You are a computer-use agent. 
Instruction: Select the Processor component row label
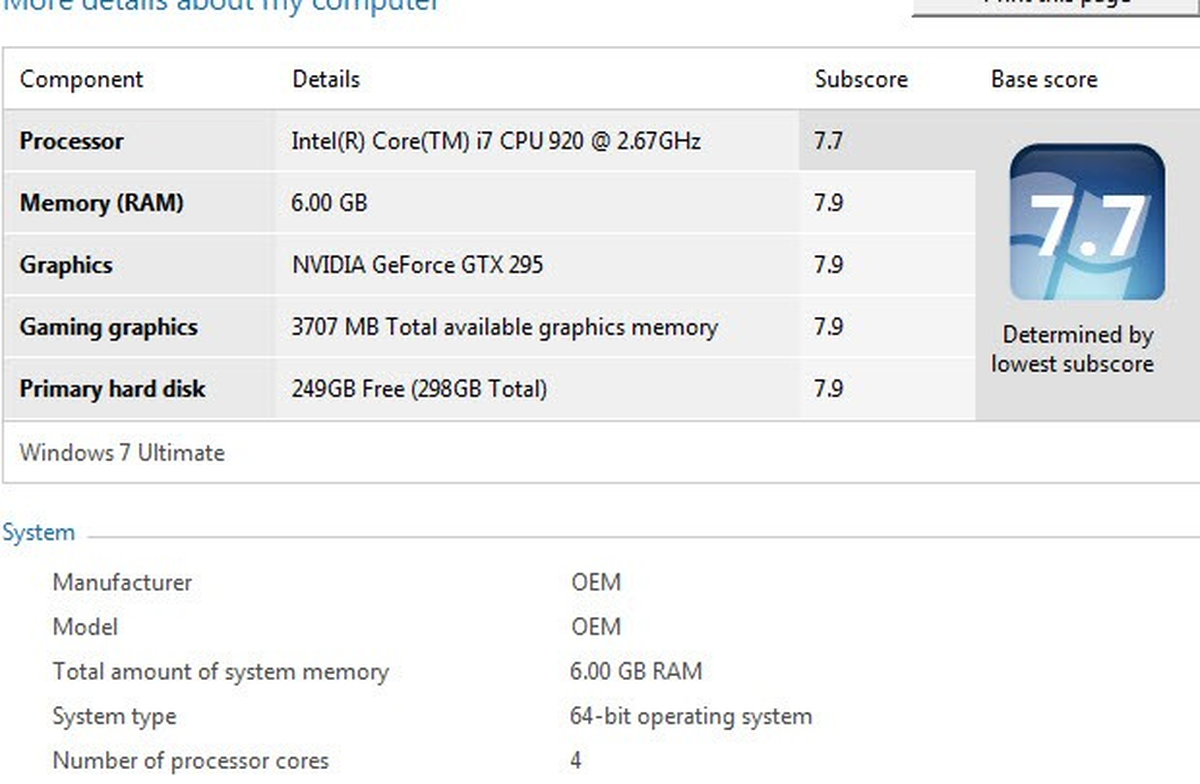(x=71, y=141)
